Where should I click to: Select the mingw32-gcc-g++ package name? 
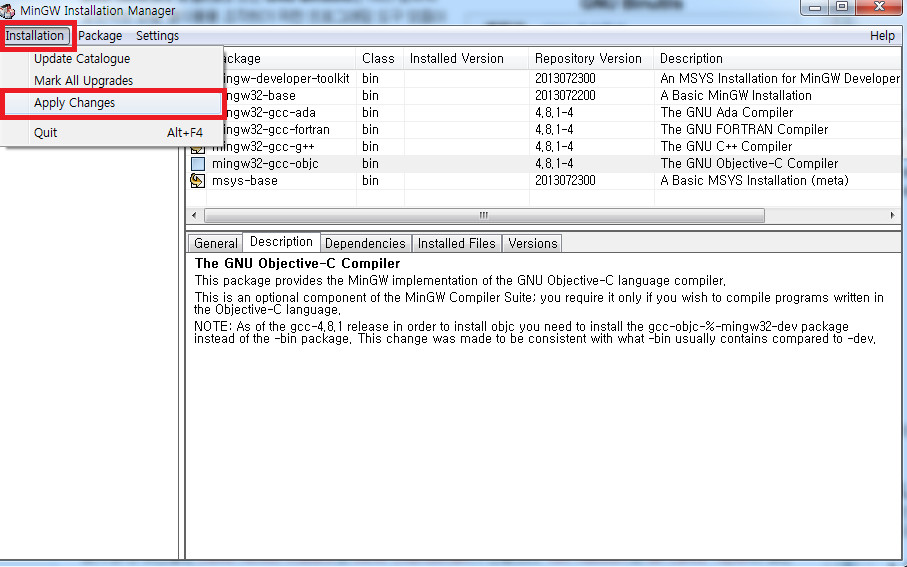click(x=263, y=147)
